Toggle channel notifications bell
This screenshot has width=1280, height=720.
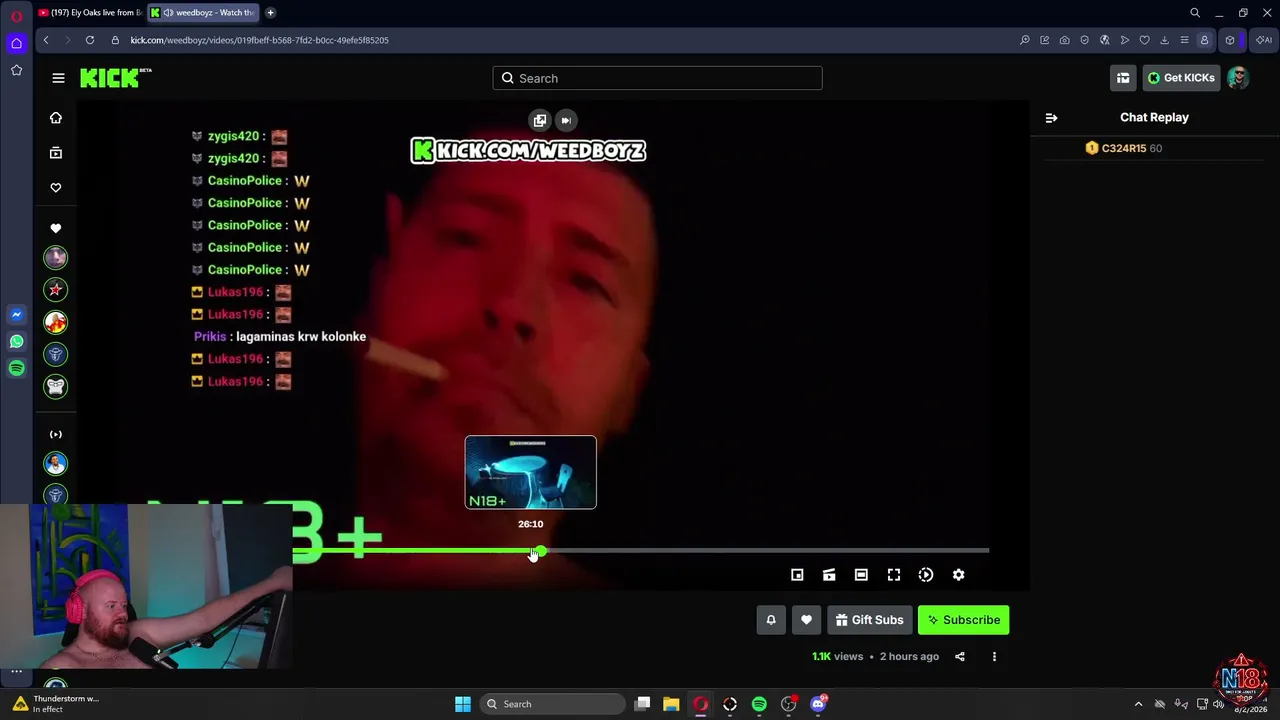[x=771, y=620]
